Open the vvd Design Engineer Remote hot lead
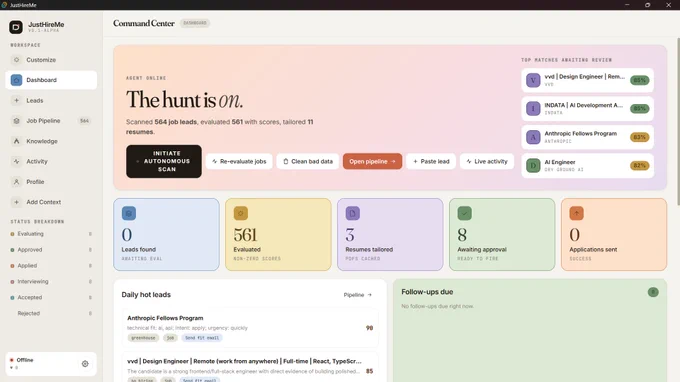Image resolution: width=680 pixels, height=382 pixels. (250, 367)
